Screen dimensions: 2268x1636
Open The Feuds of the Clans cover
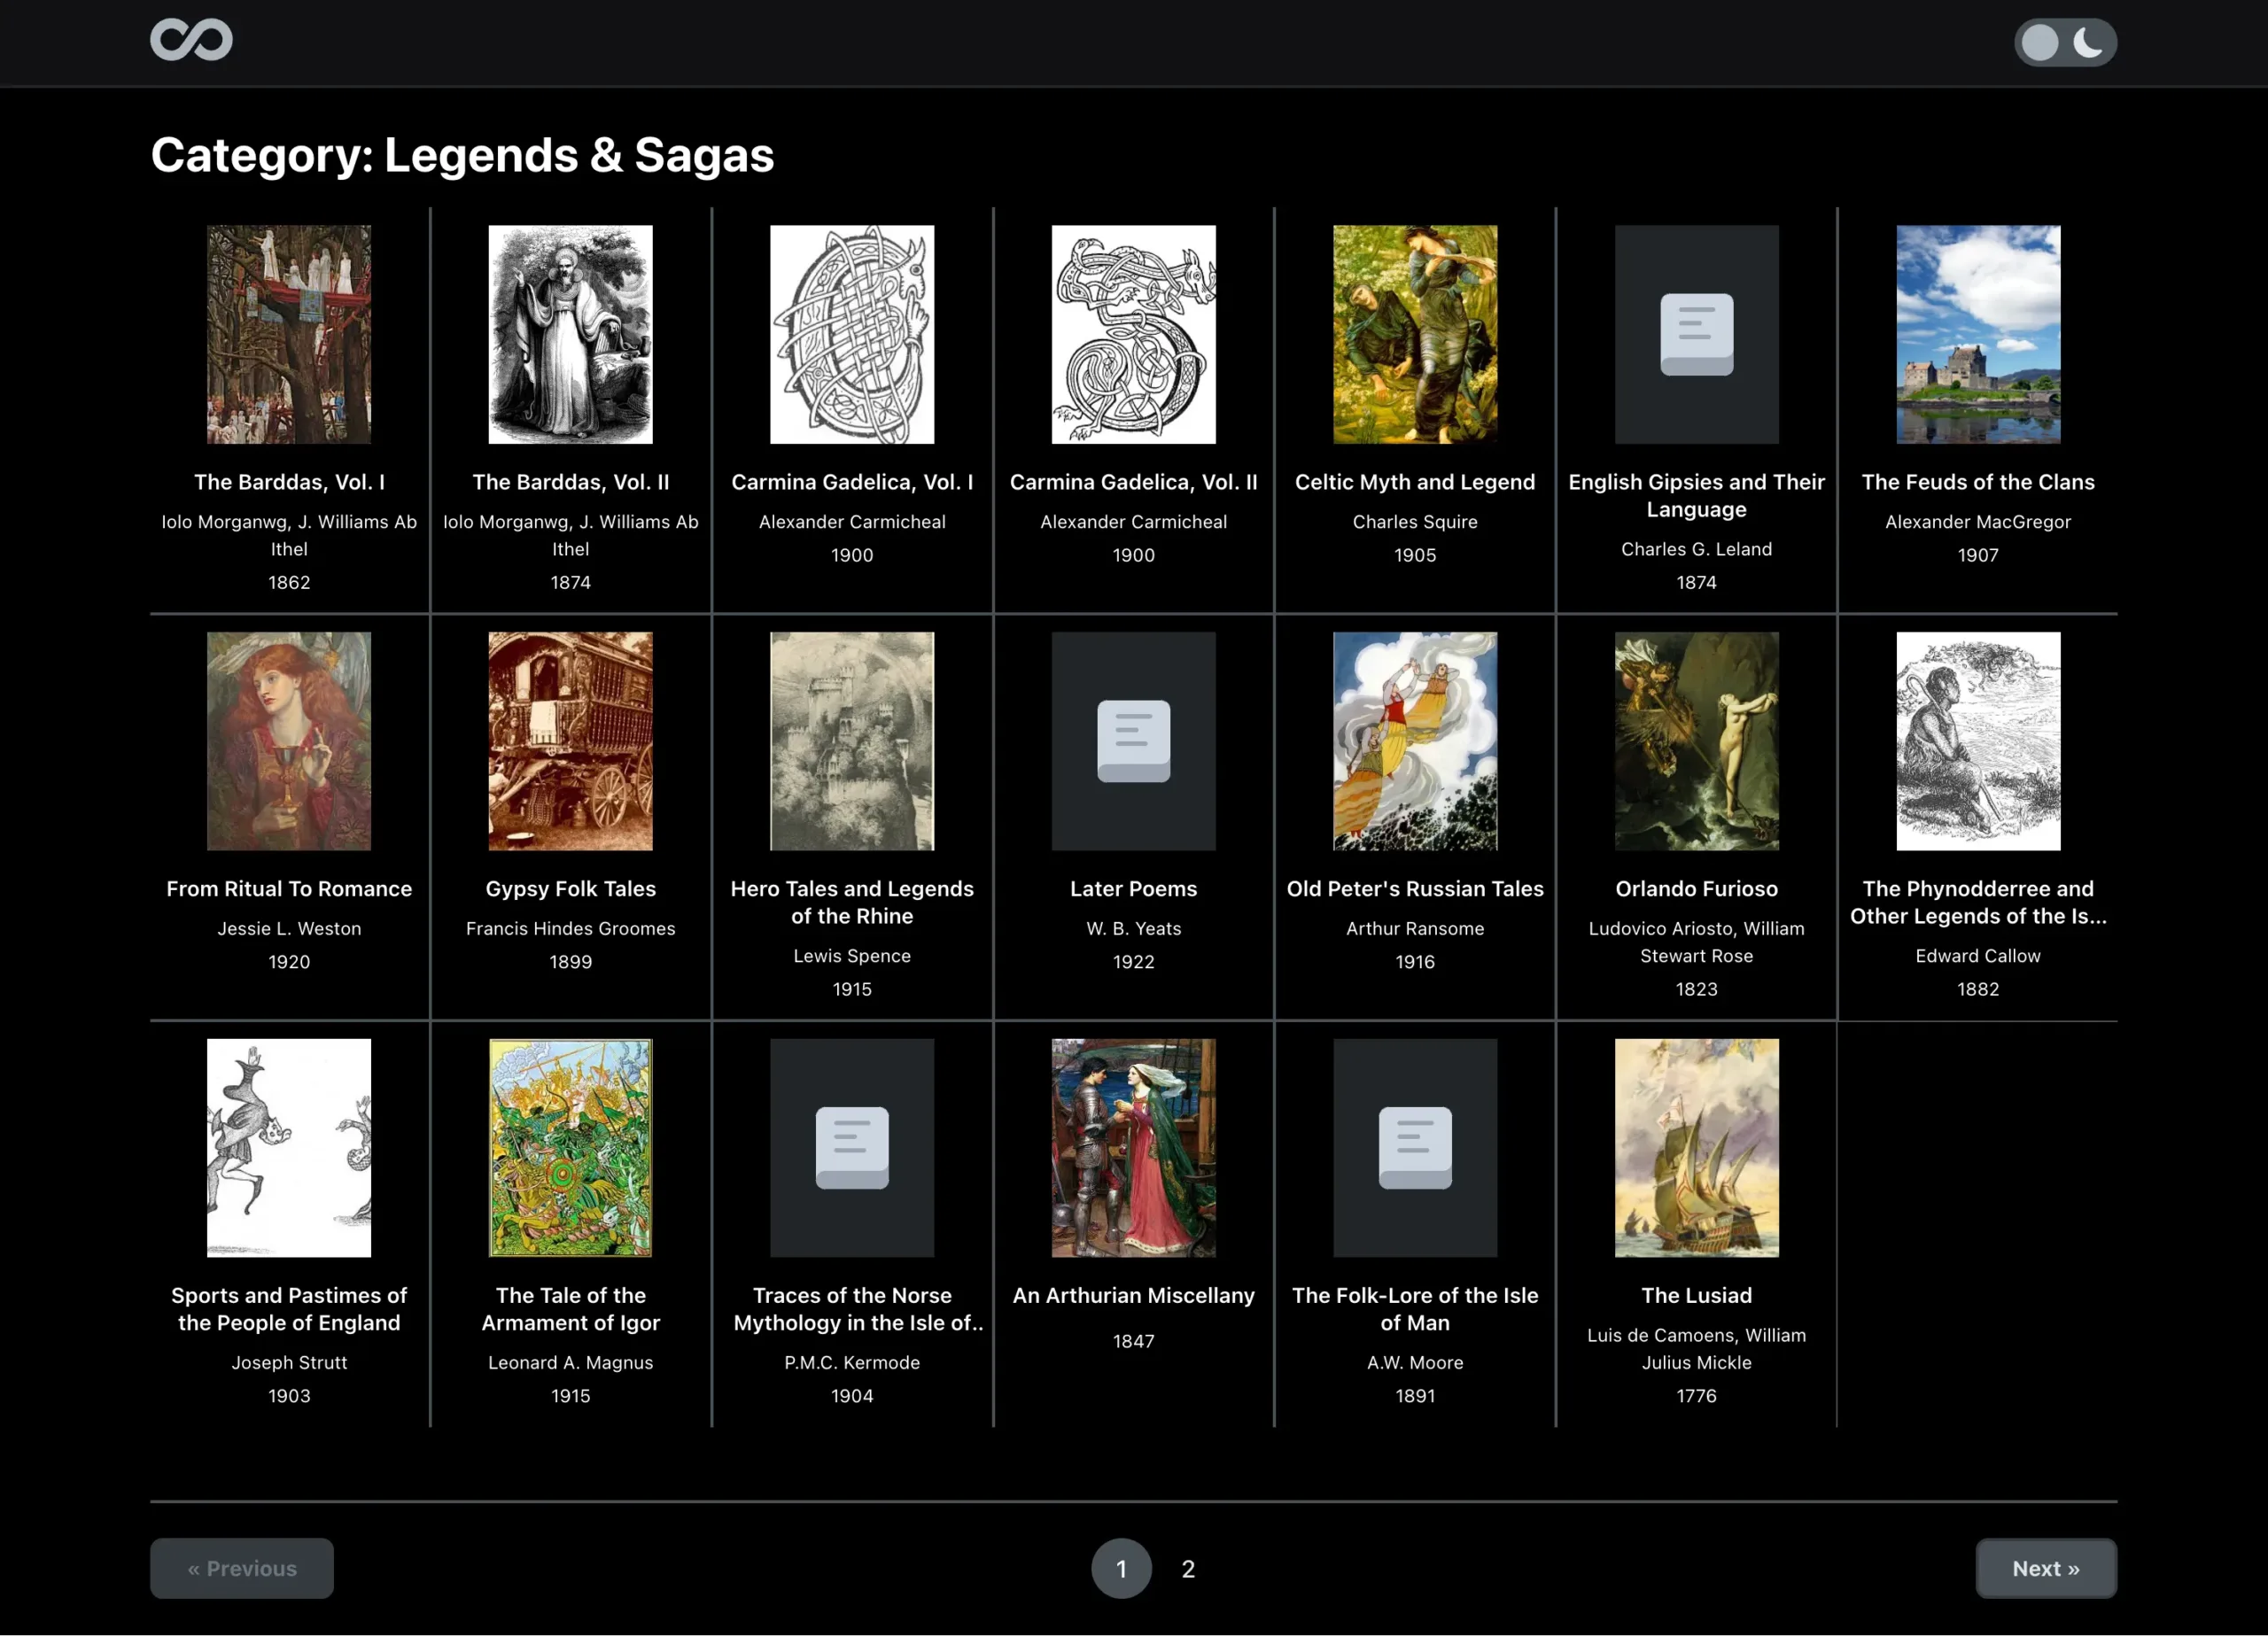click(1978, 334)
